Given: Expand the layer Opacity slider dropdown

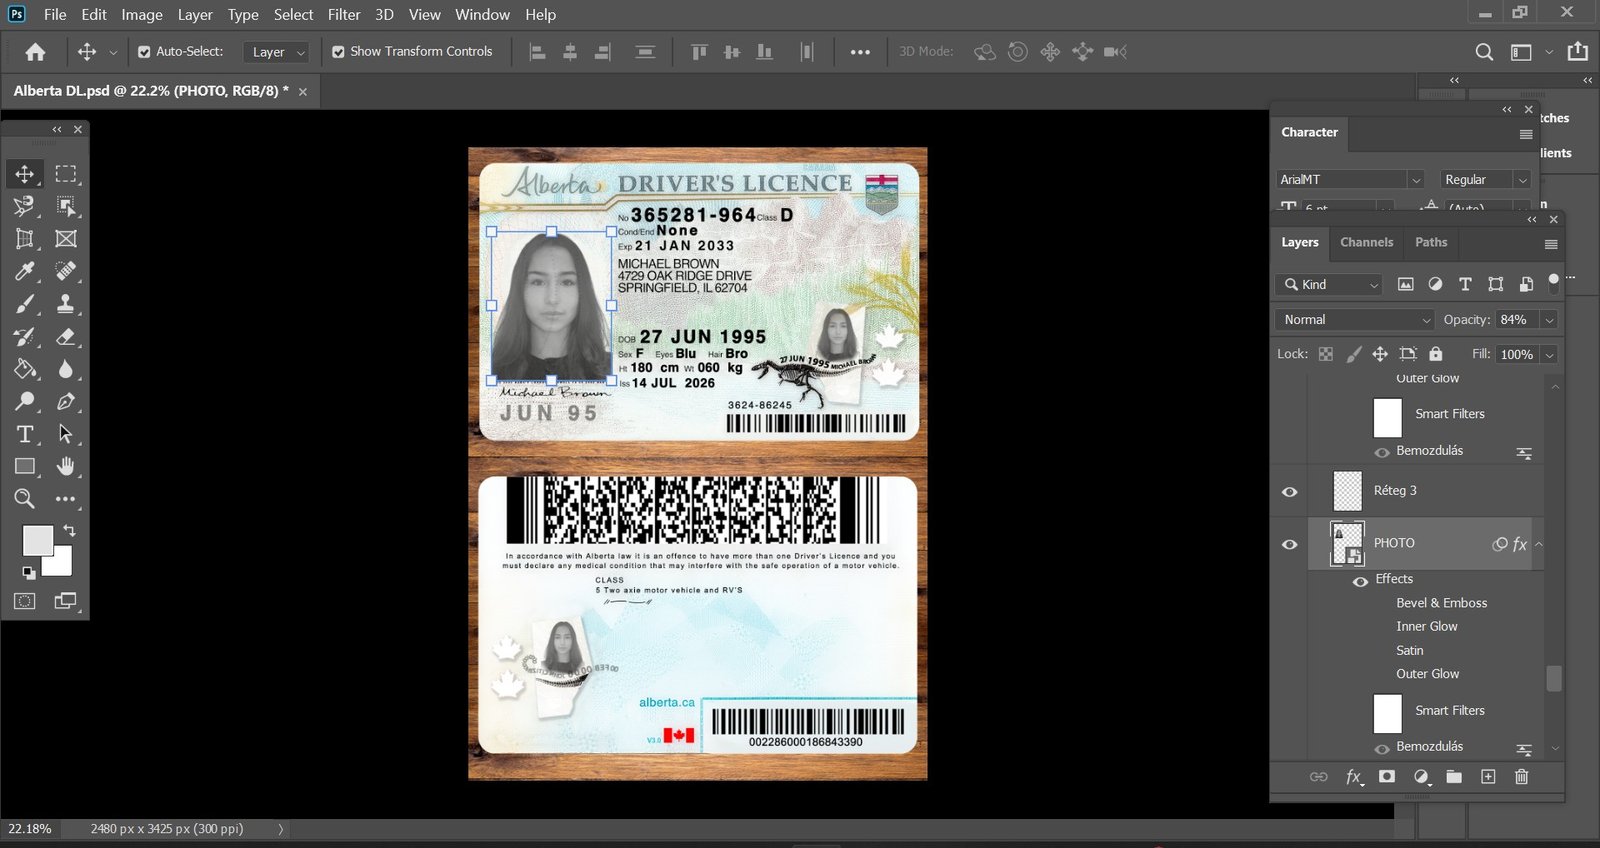Looking at the screenshot, I should [1549, 320].
